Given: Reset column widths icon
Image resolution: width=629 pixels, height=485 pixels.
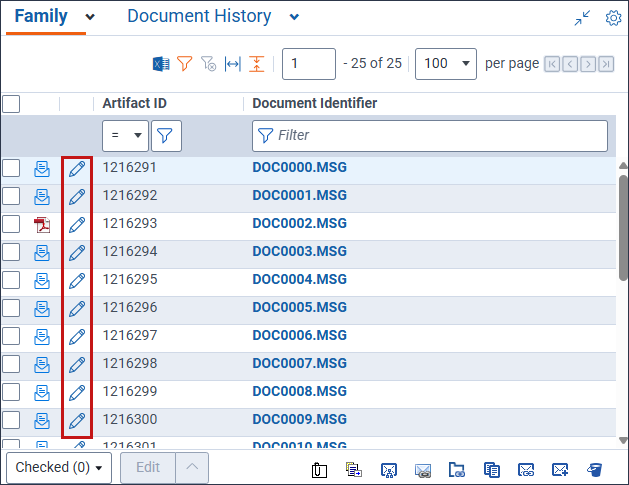Looking at the screenshot, I should tap(233, 64).
